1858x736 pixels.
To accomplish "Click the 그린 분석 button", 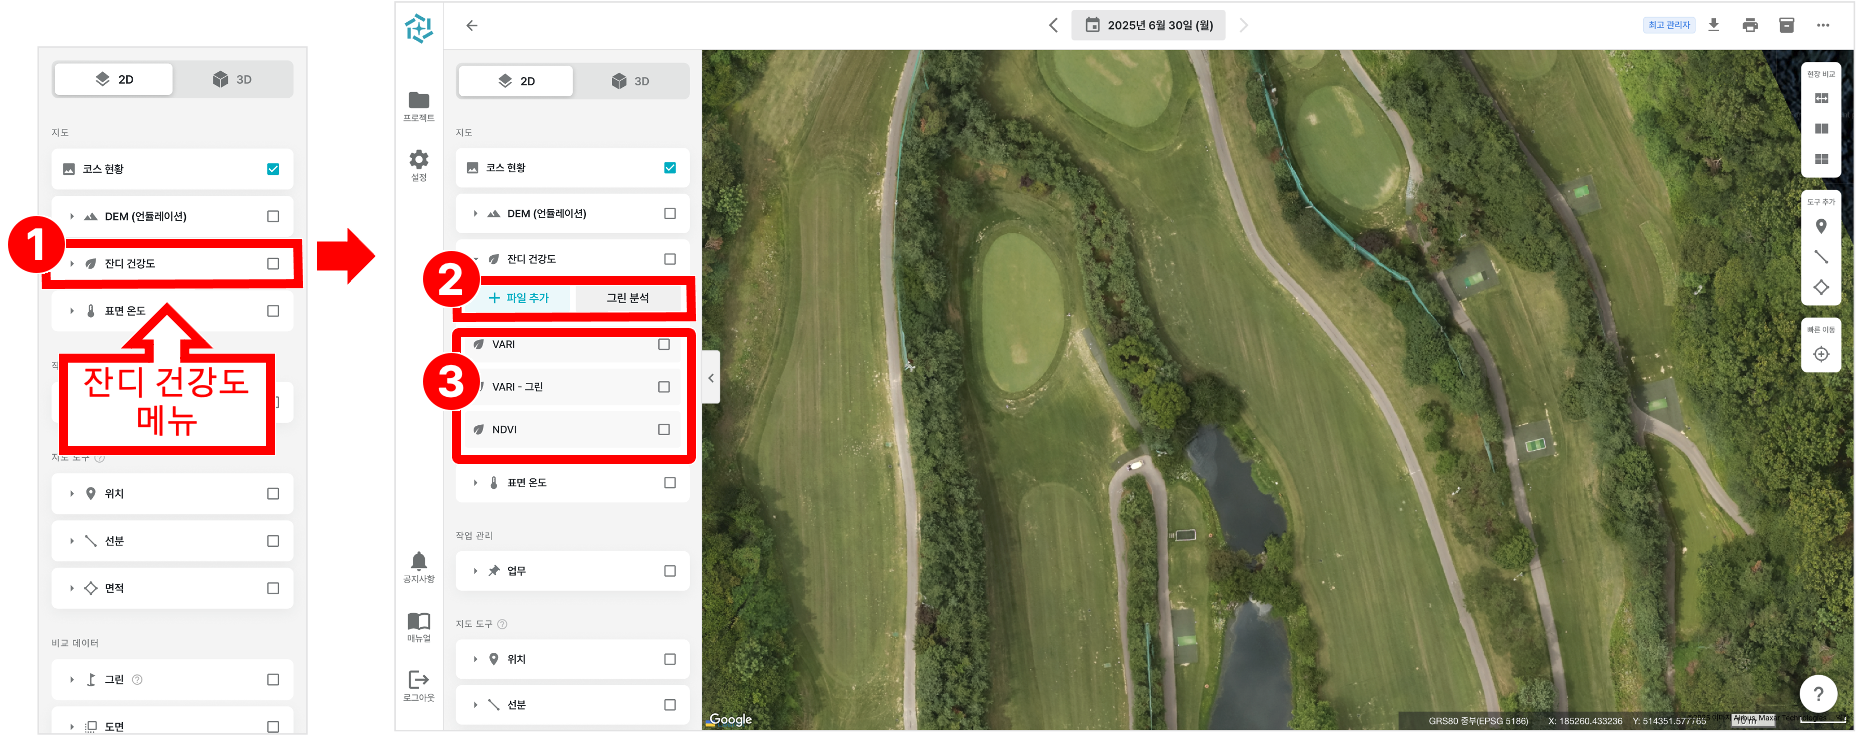I will tap(628, 298).
